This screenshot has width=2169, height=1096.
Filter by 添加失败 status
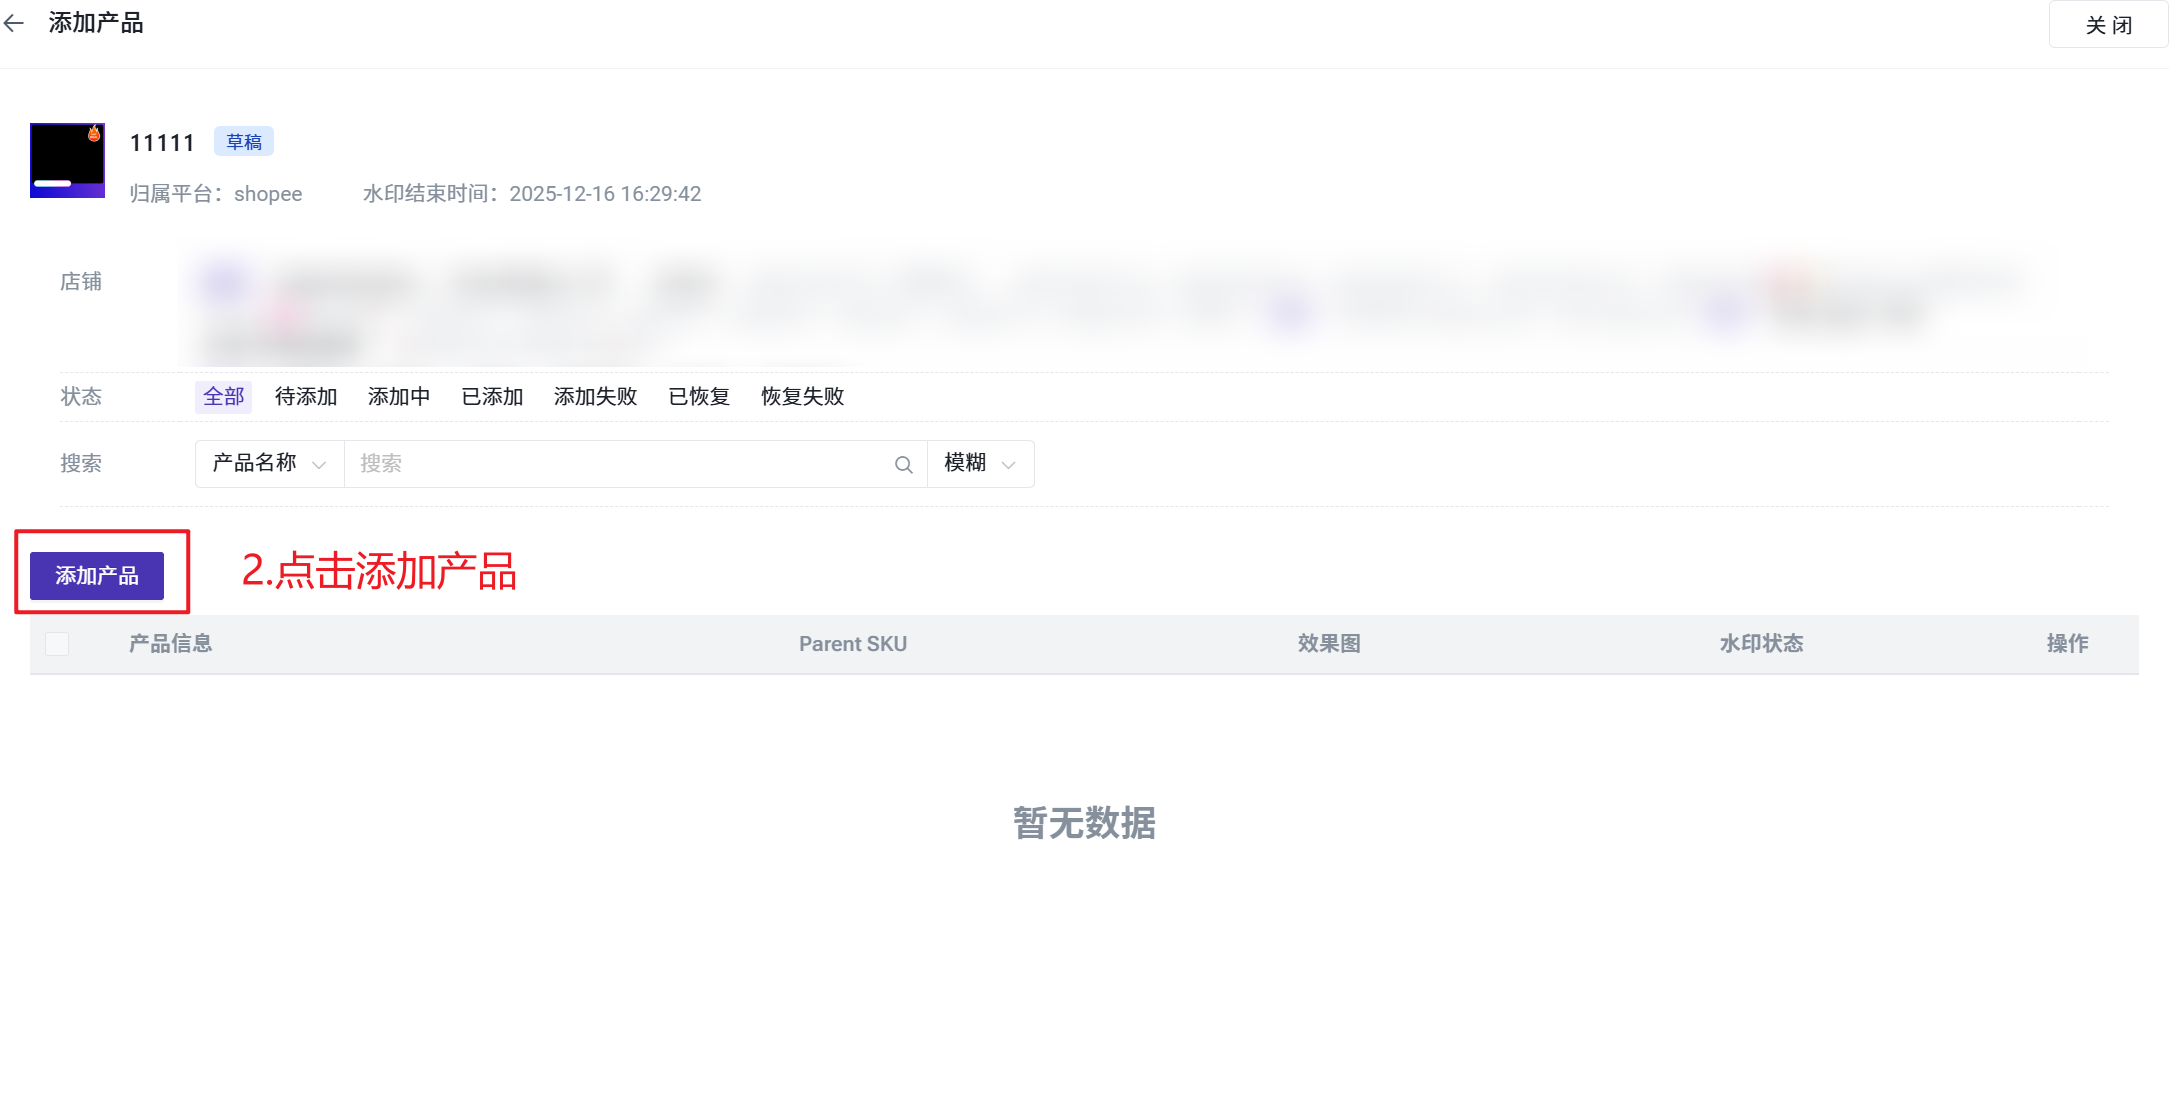tap(596, 397)
